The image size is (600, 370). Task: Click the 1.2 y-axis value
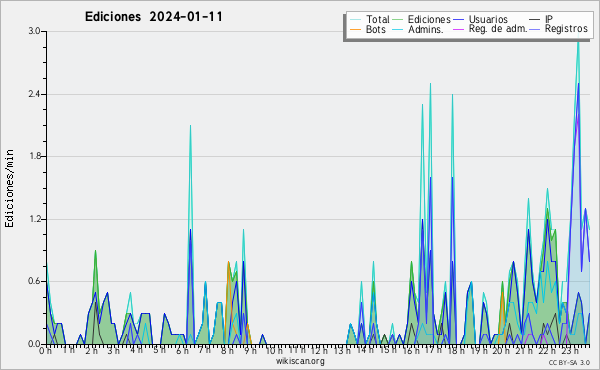point(34,219)
